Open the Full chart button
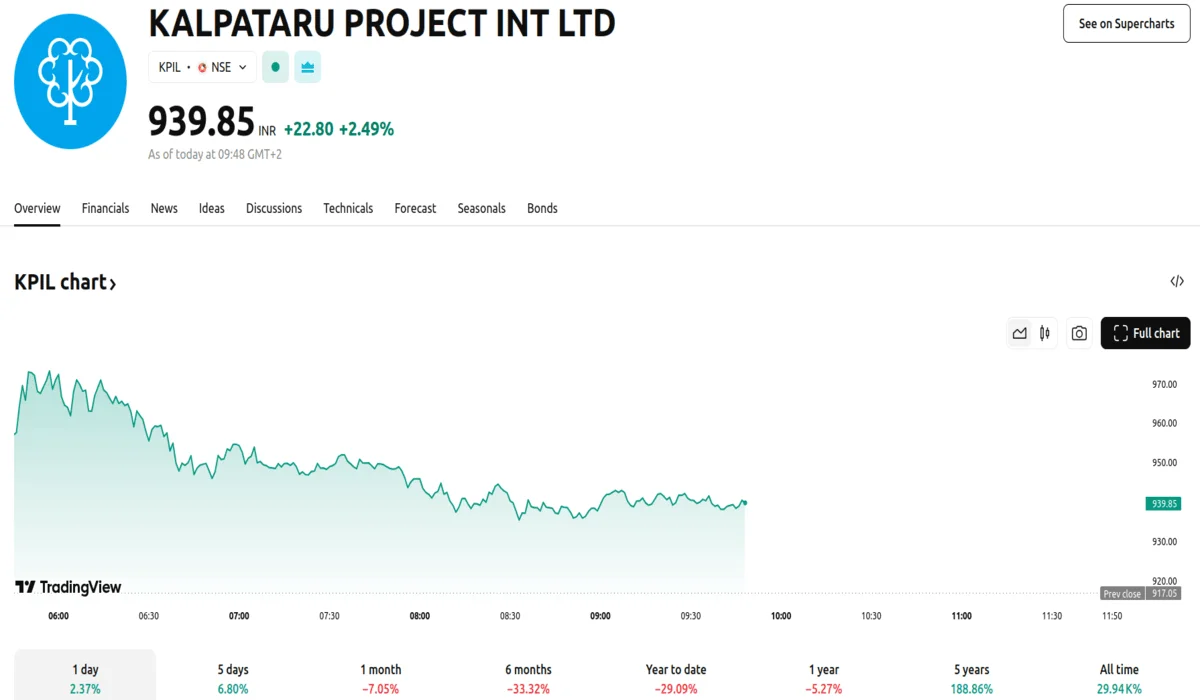 (1145, 333)
